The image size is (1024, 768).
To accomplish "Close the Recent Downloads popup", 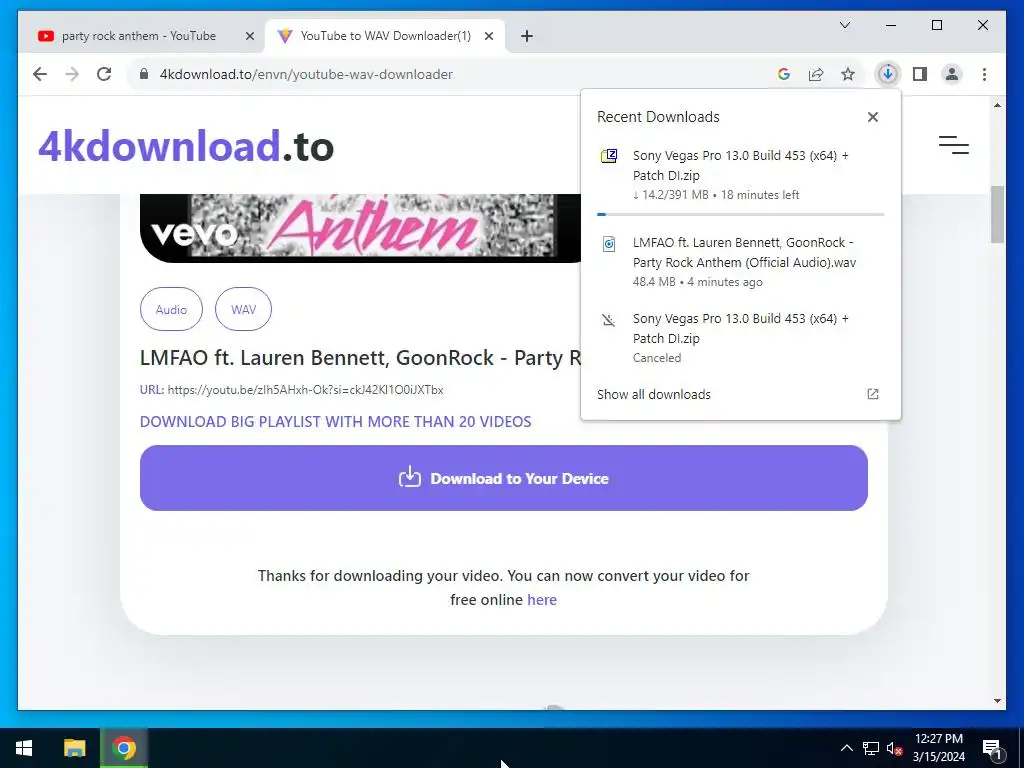I will (x=872, y=117).
